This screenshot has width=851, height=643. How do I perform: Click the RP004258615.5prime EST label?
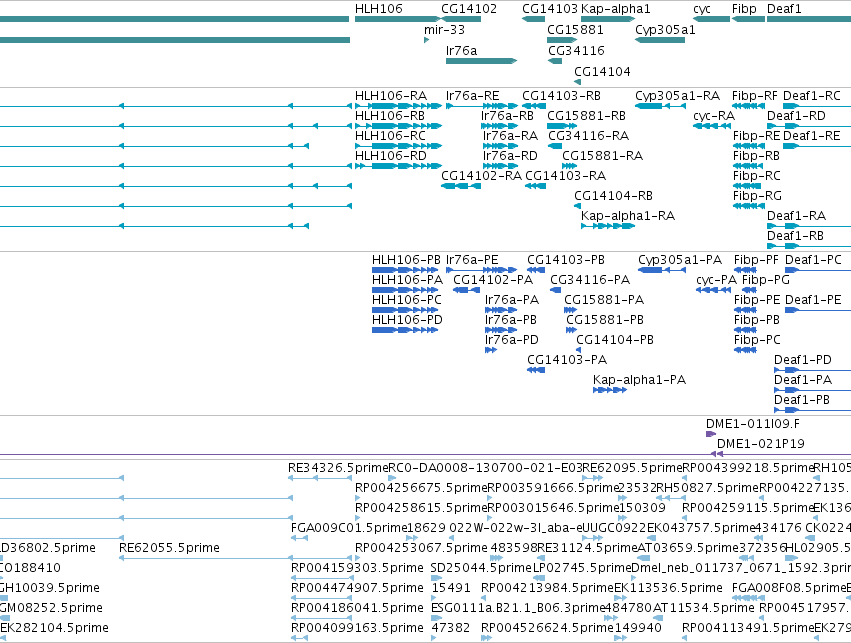(x=421, y=508)
